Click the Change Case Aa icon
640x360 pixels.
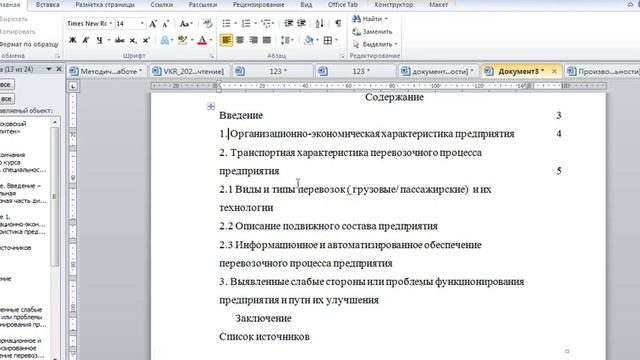[186, 24]
